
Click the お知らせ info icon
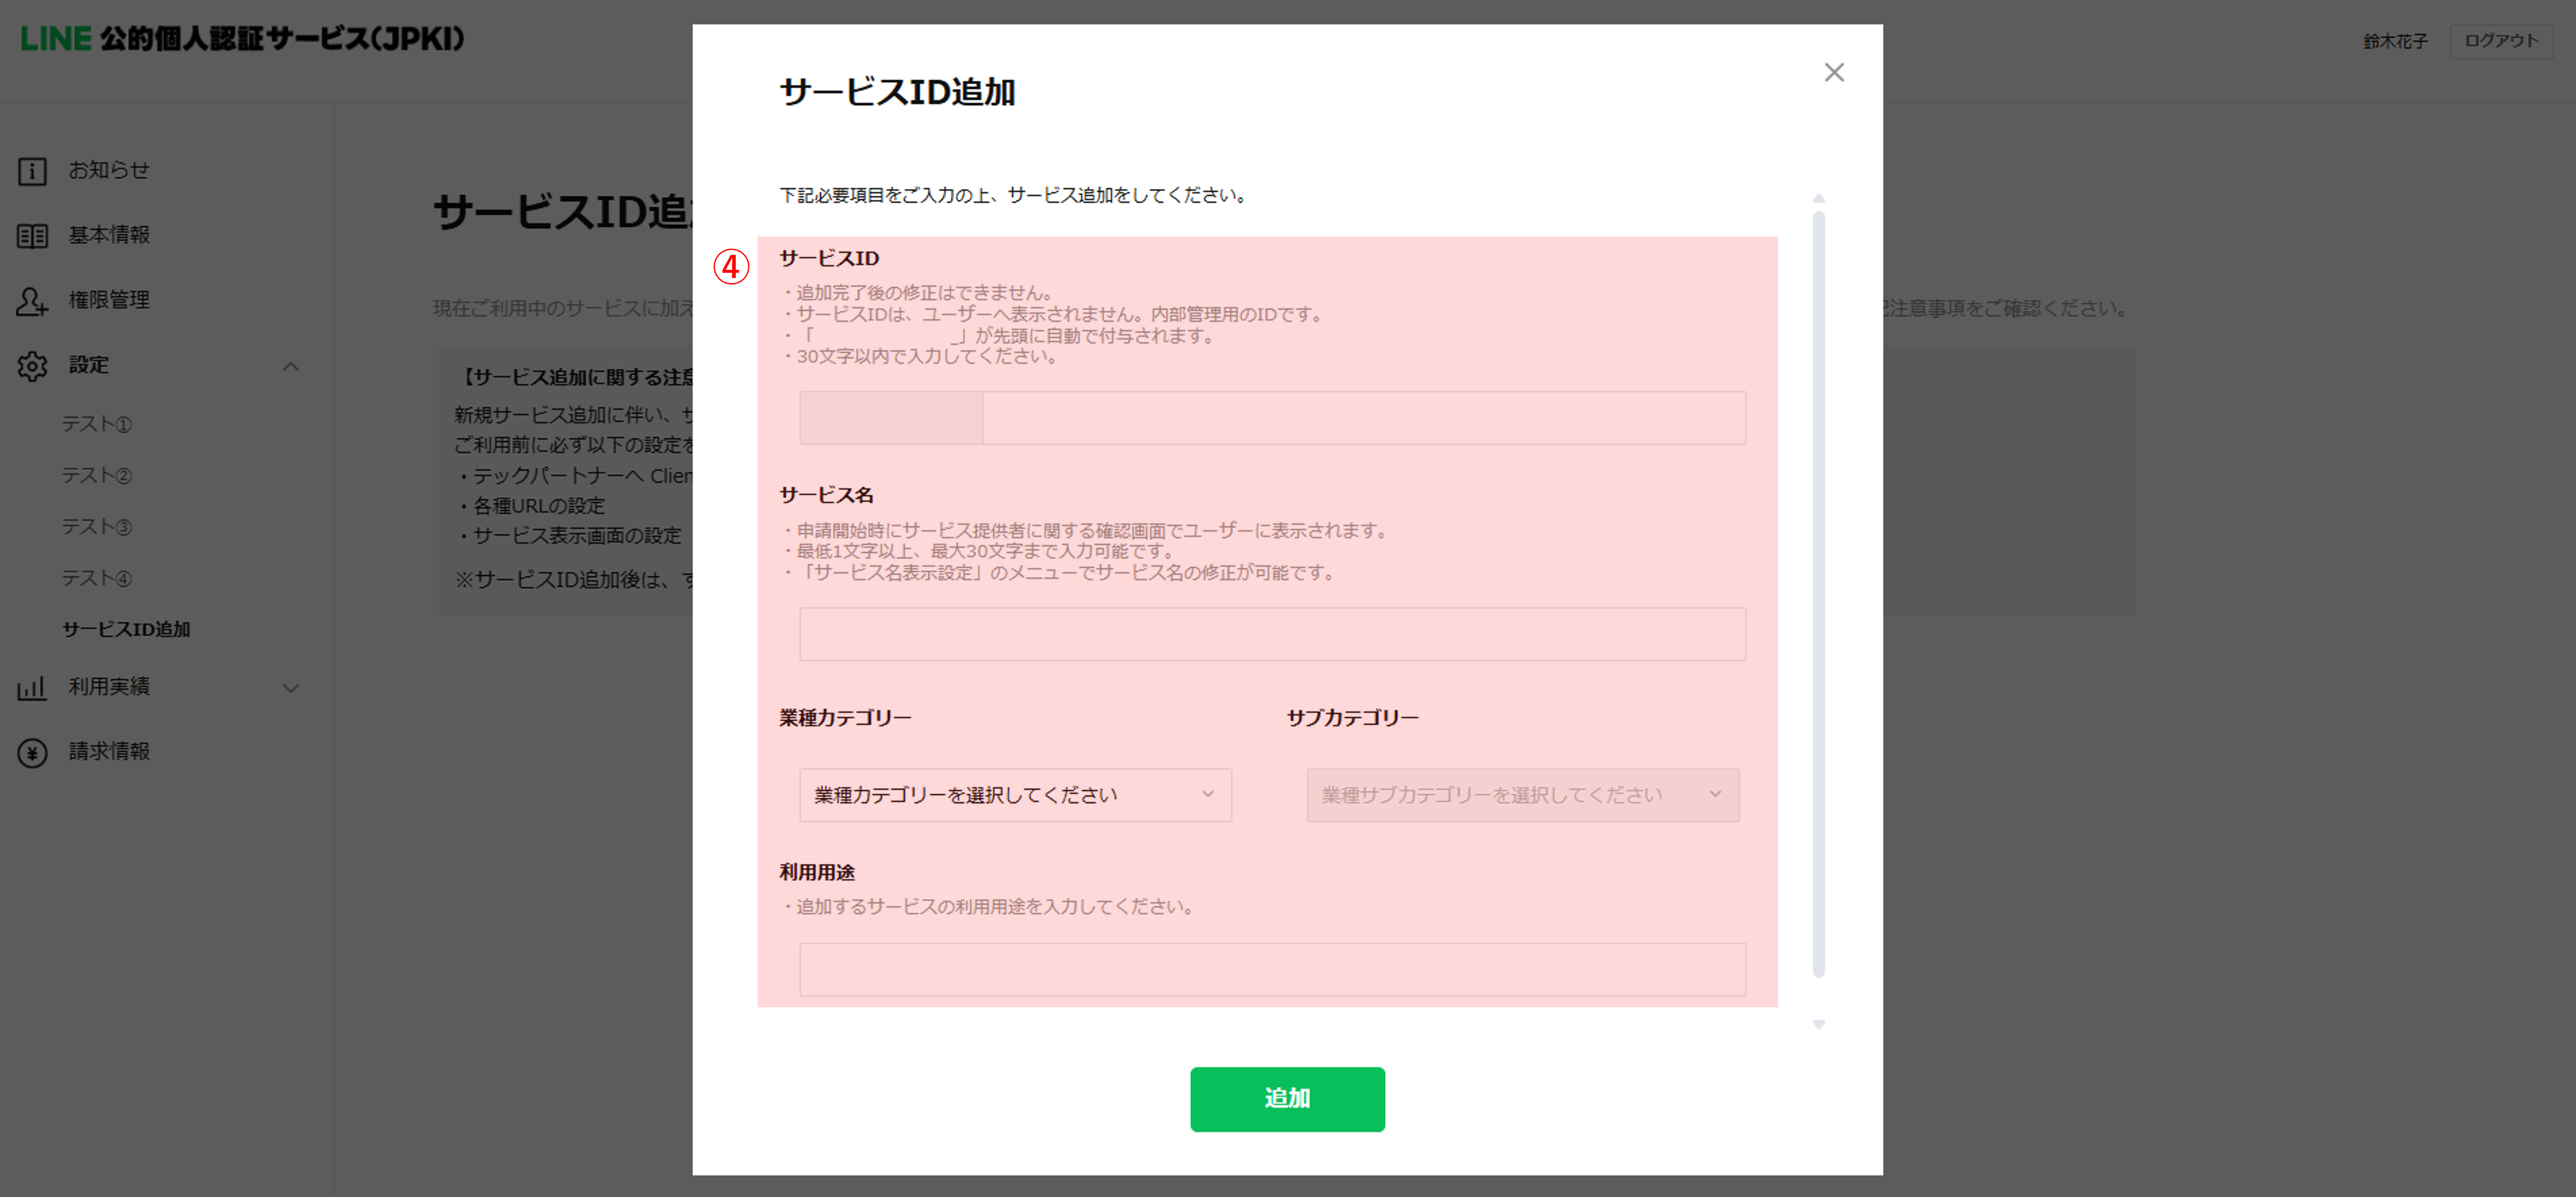point(32,171)
